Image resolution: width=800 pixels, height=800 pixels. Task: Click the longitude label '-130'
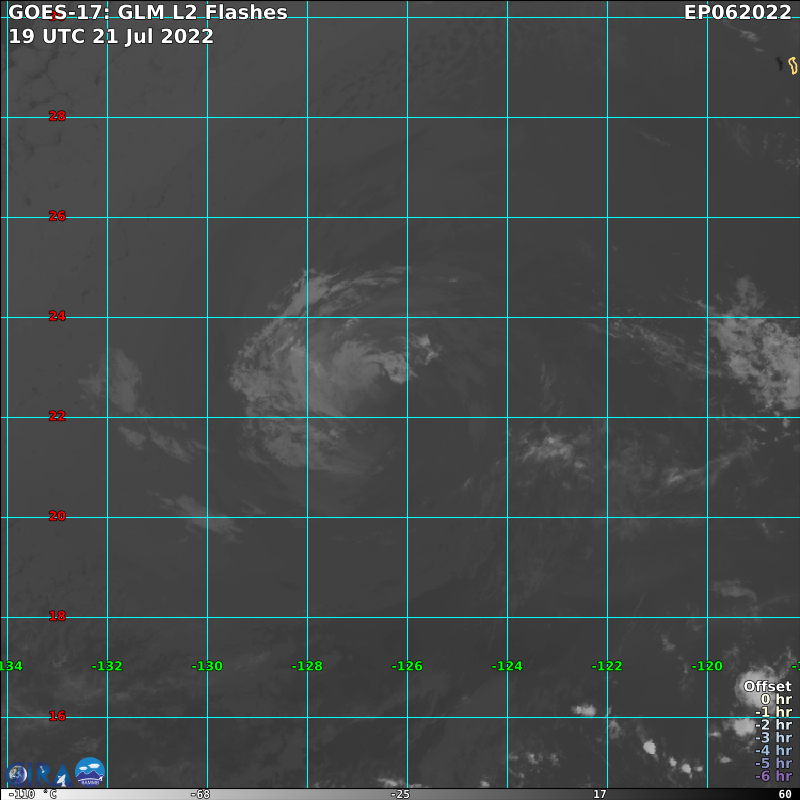pyautogui.click(x=207, y=666)
